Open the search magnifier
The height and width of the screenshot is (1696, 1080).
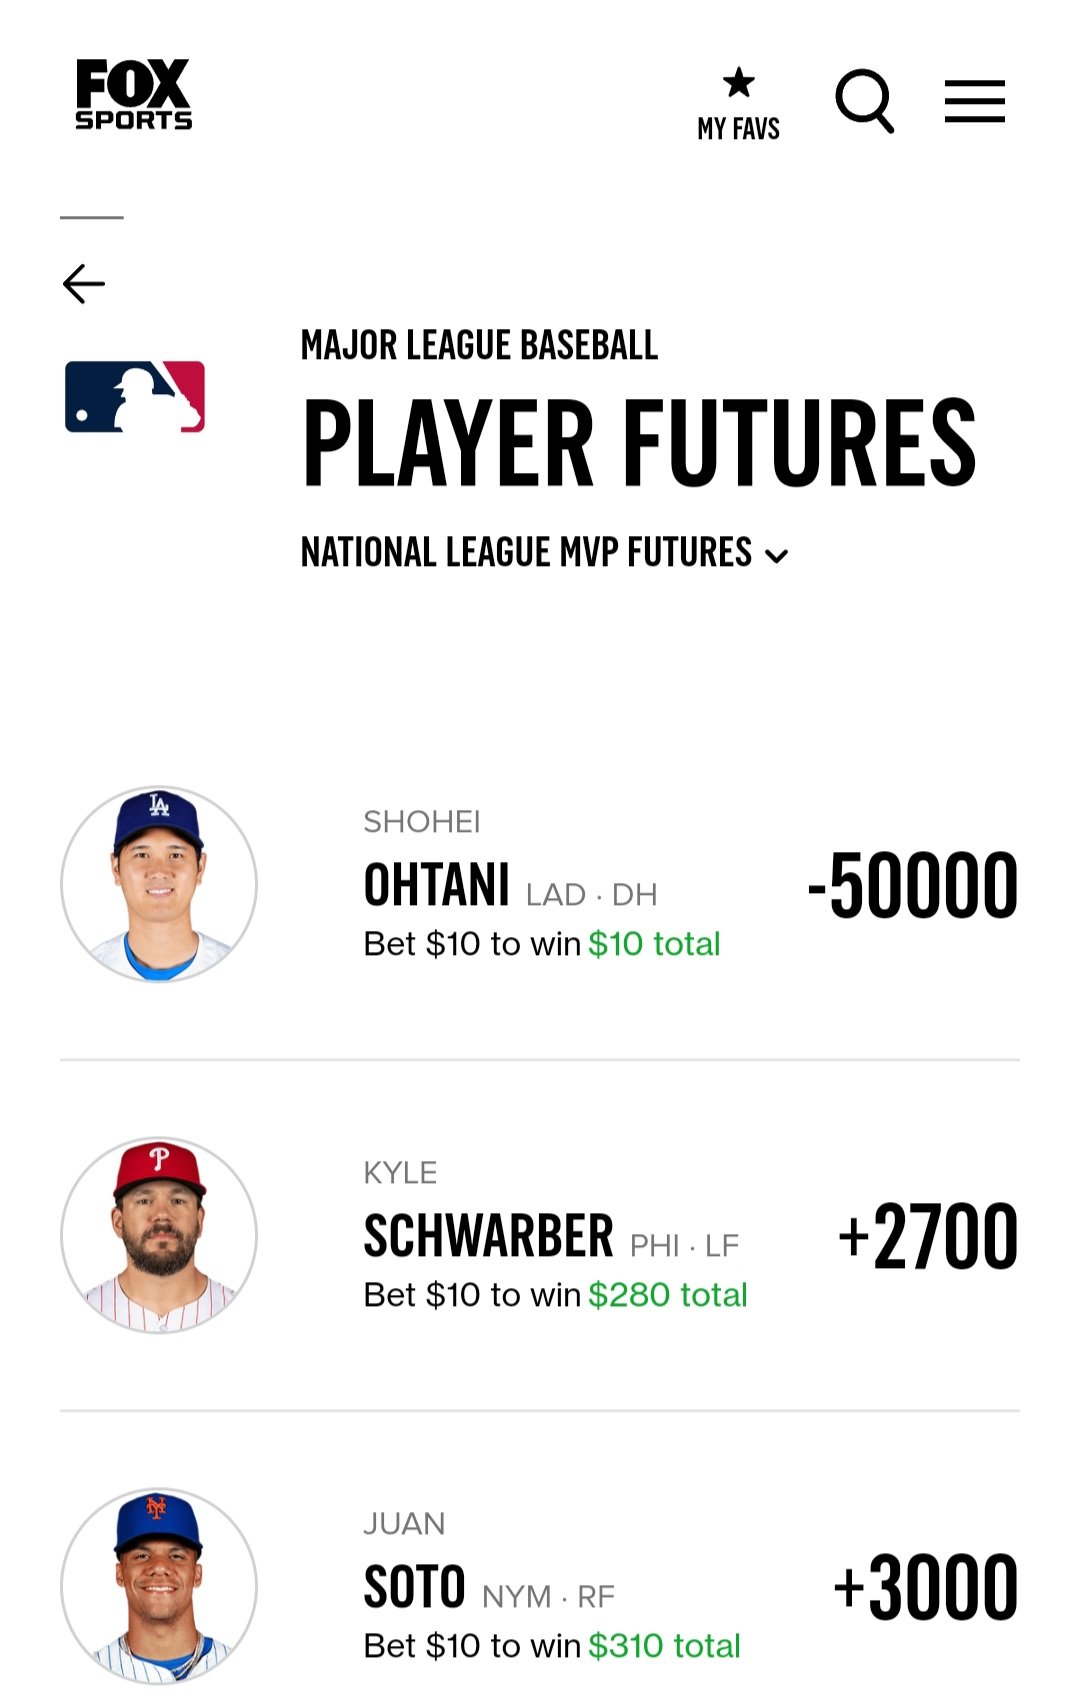point(865,101)
